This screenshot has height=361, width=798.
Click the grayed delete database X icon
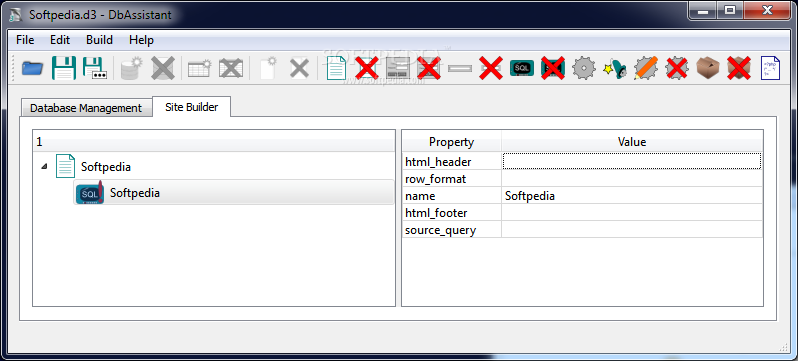[x=163, y=68]
